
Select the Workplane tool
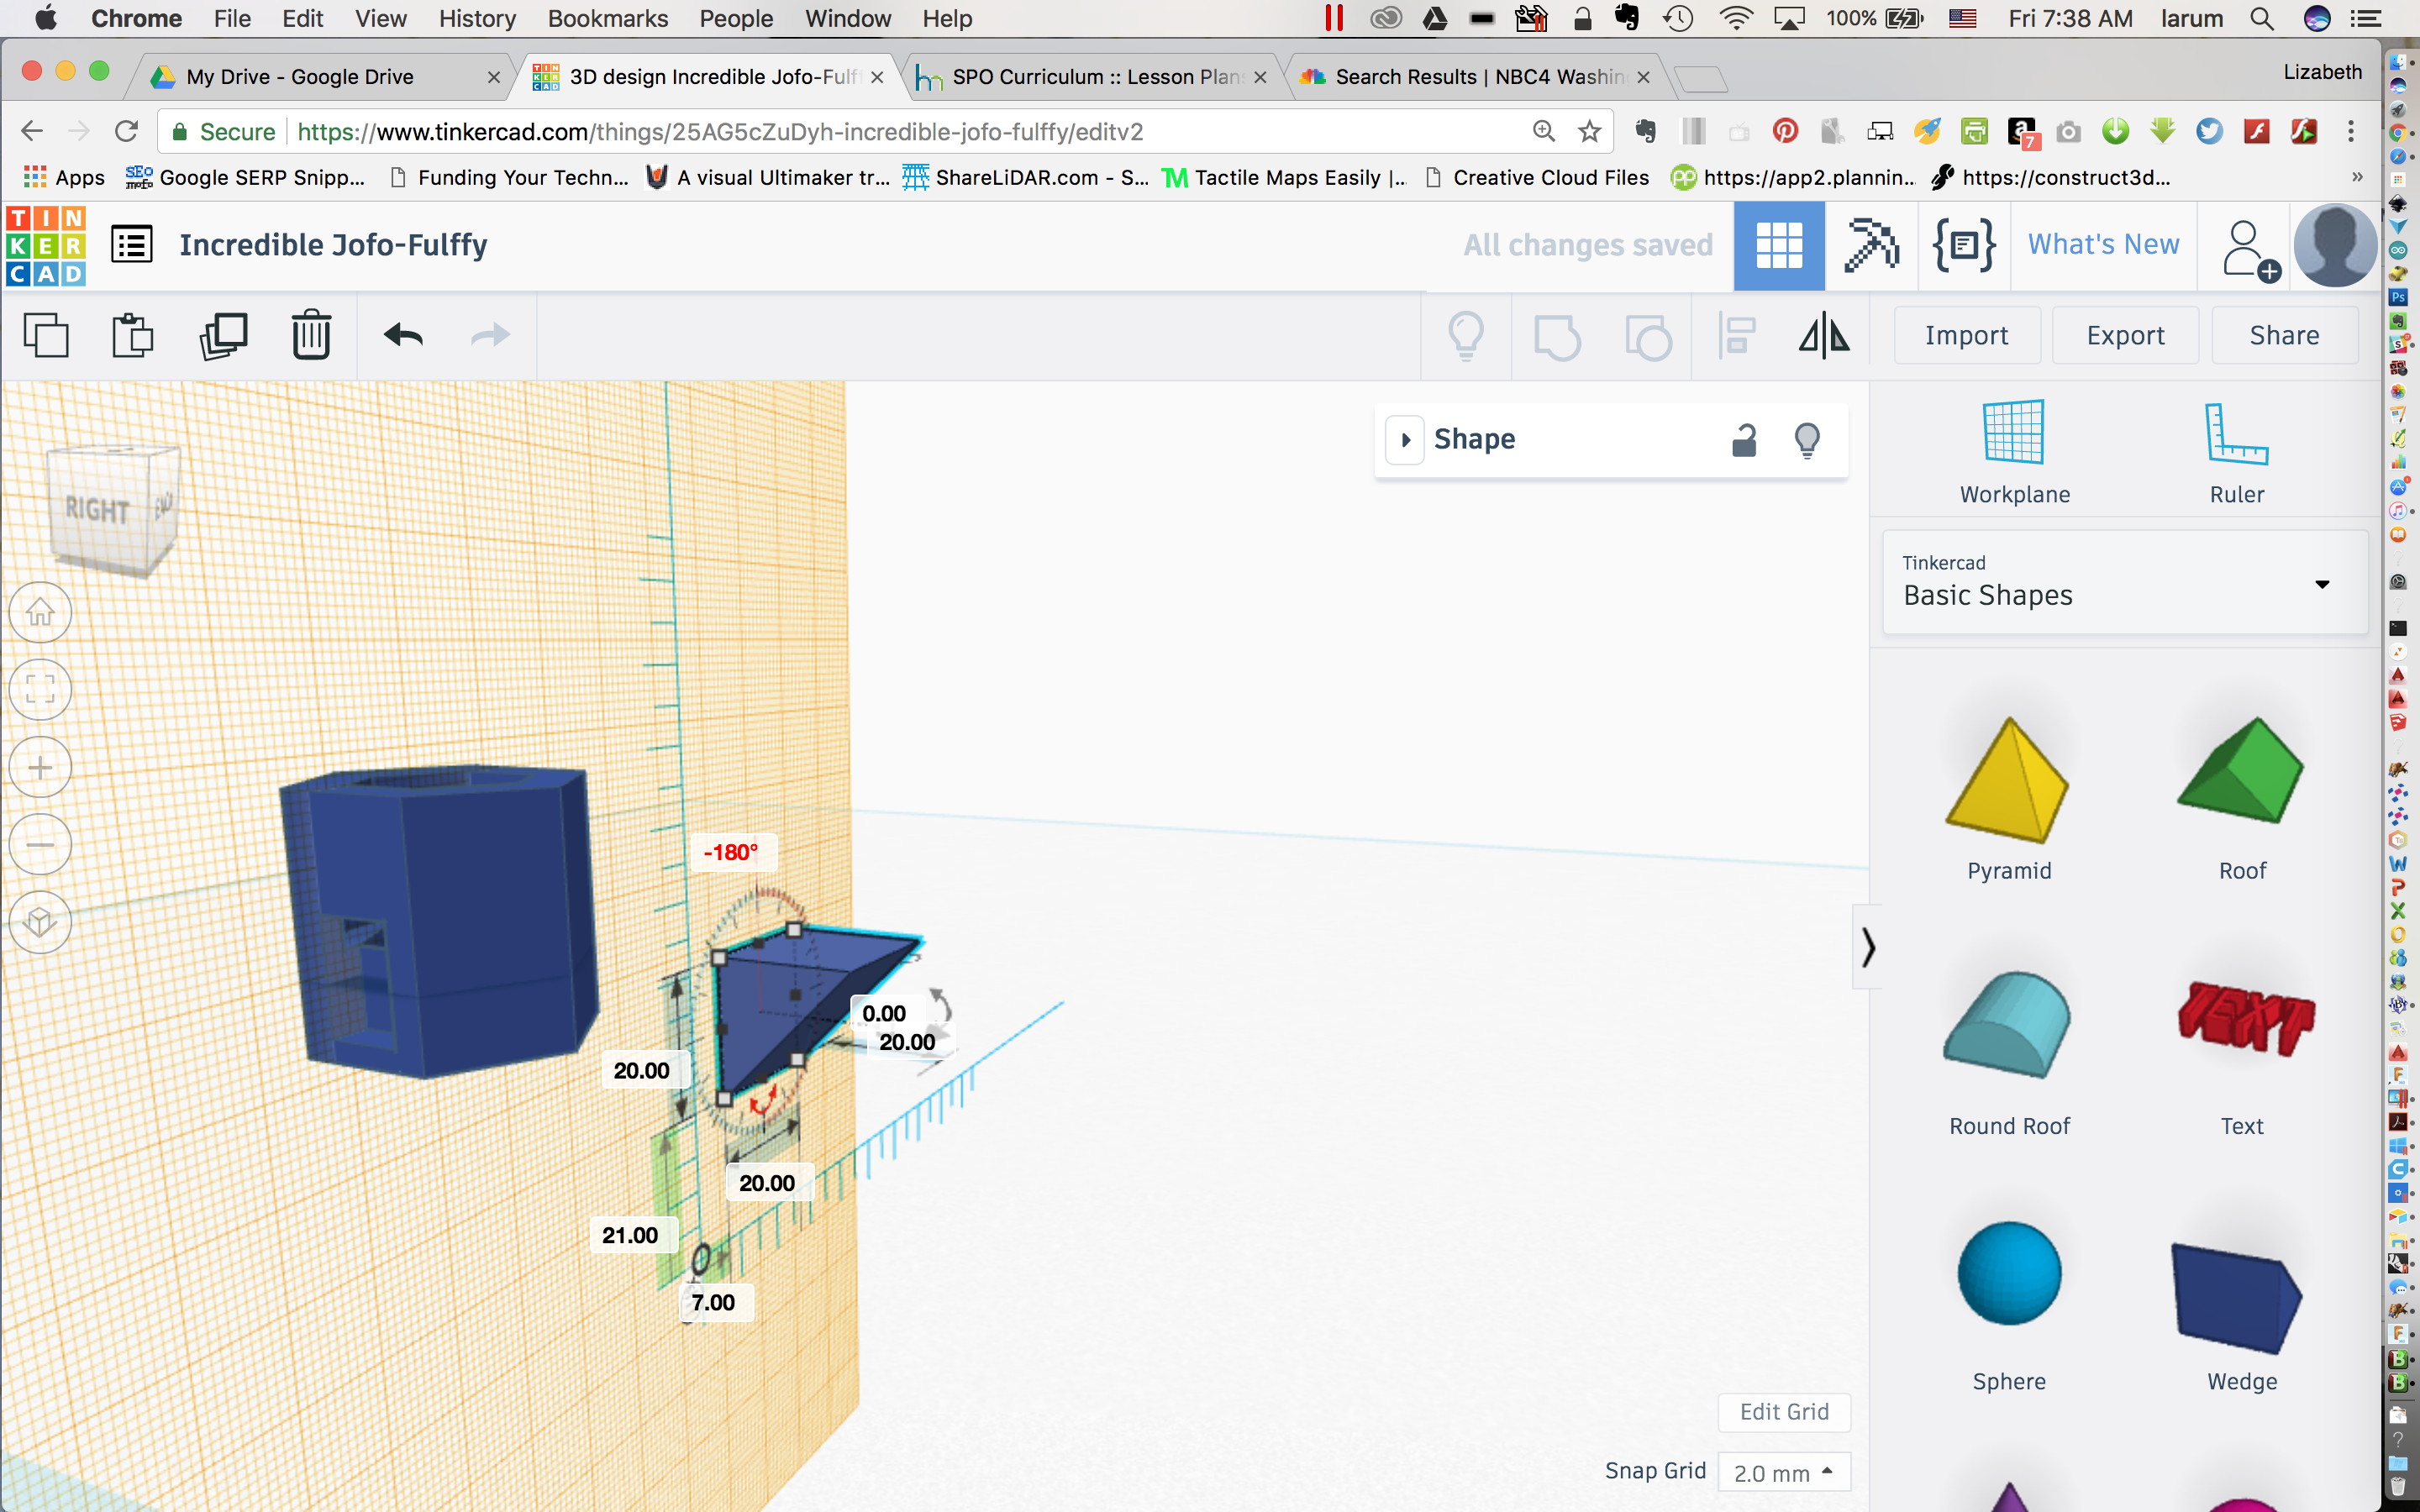pos(2014,452)
